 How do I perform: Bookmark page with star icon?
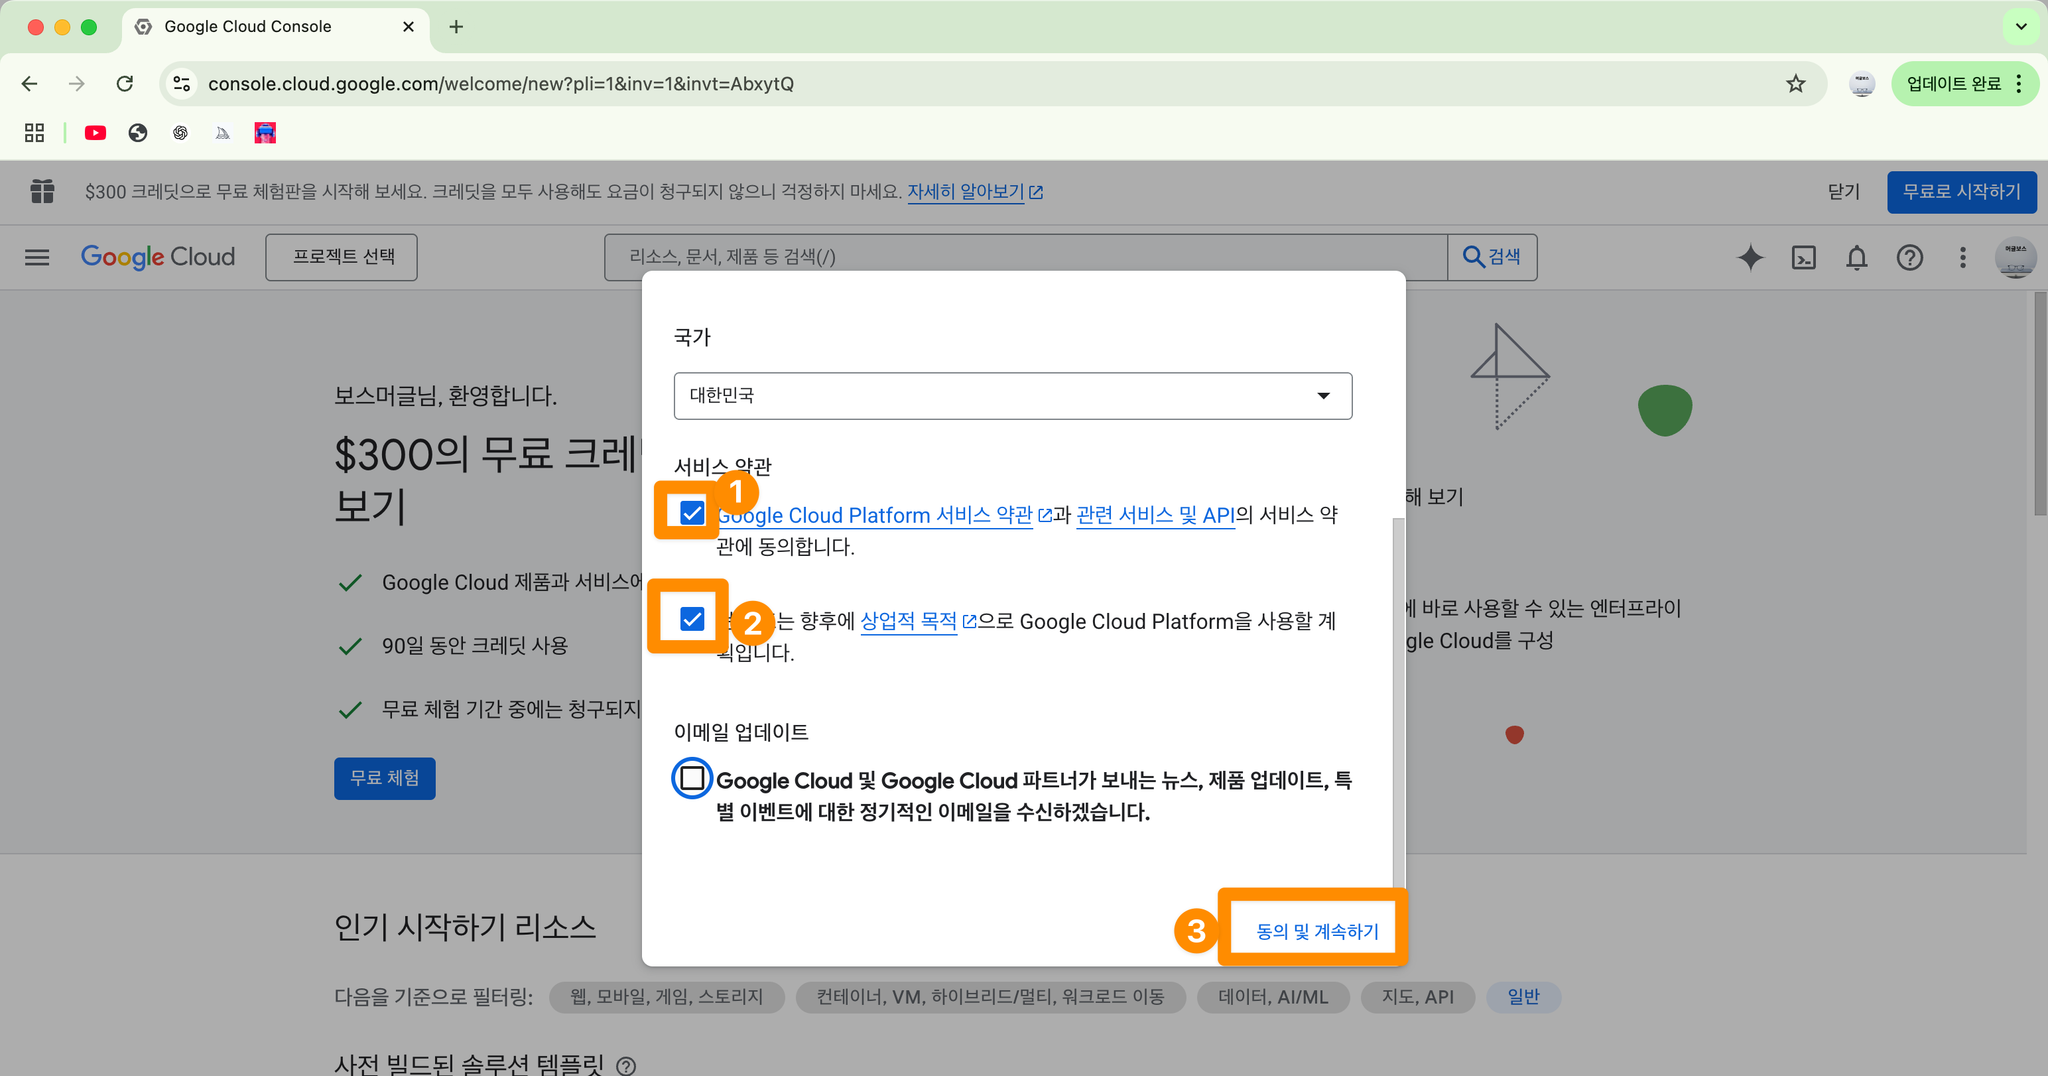(1796, 84)
